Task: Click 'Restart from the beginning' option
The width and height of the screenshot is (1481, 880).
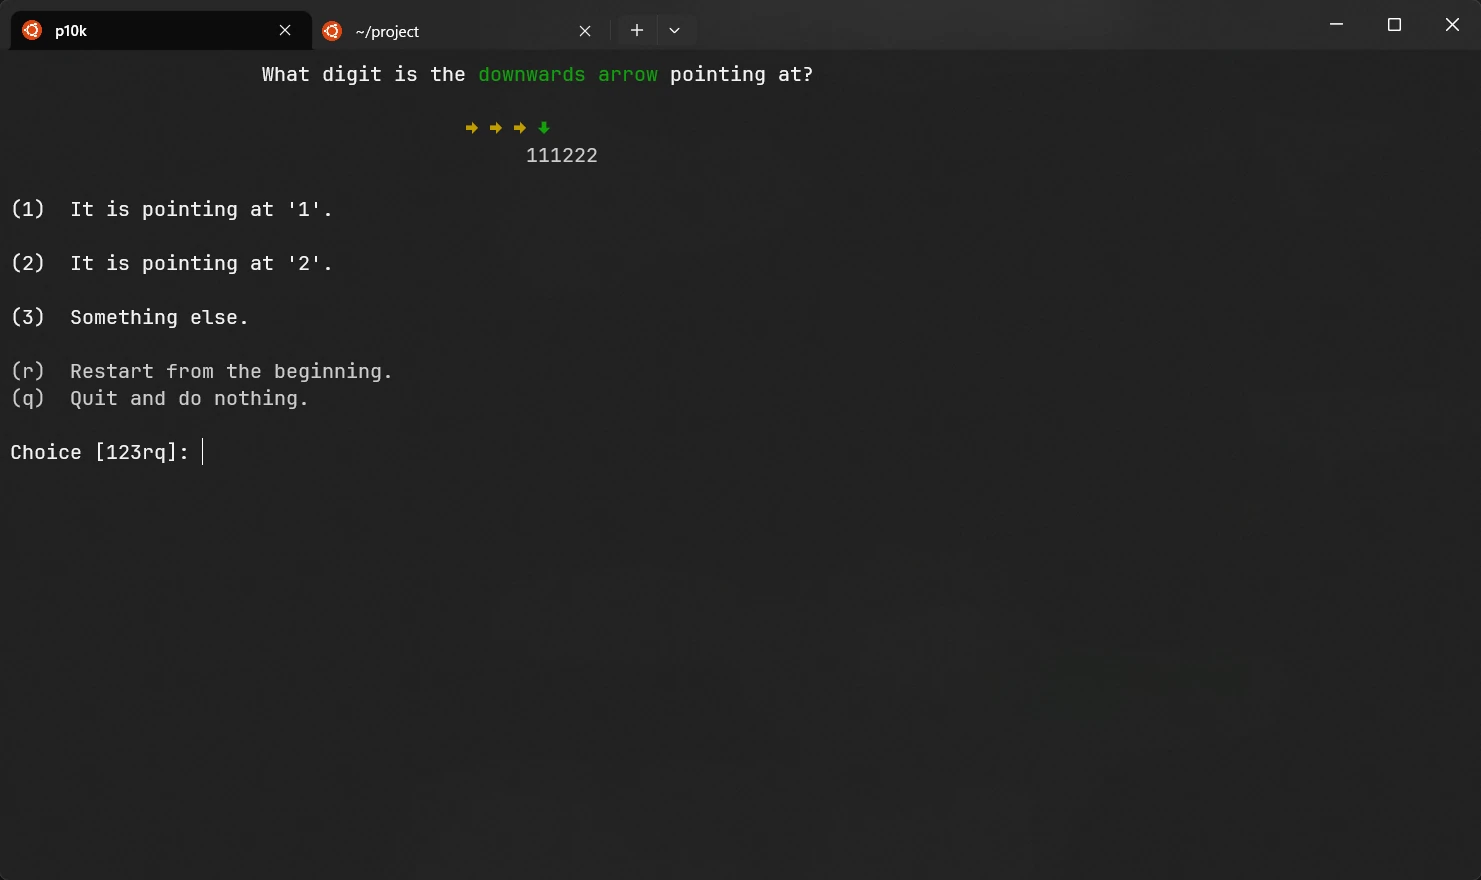Action: 230,371
